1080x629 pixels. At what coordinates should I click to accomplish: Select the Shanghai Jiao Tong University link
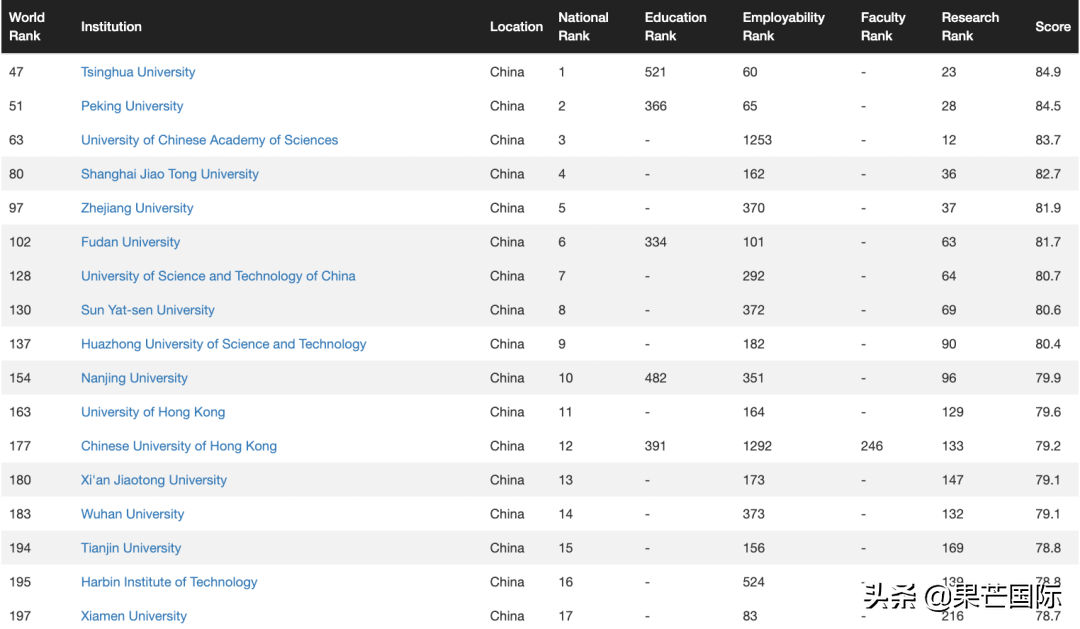pyautogui.click(x=169, y=174)
